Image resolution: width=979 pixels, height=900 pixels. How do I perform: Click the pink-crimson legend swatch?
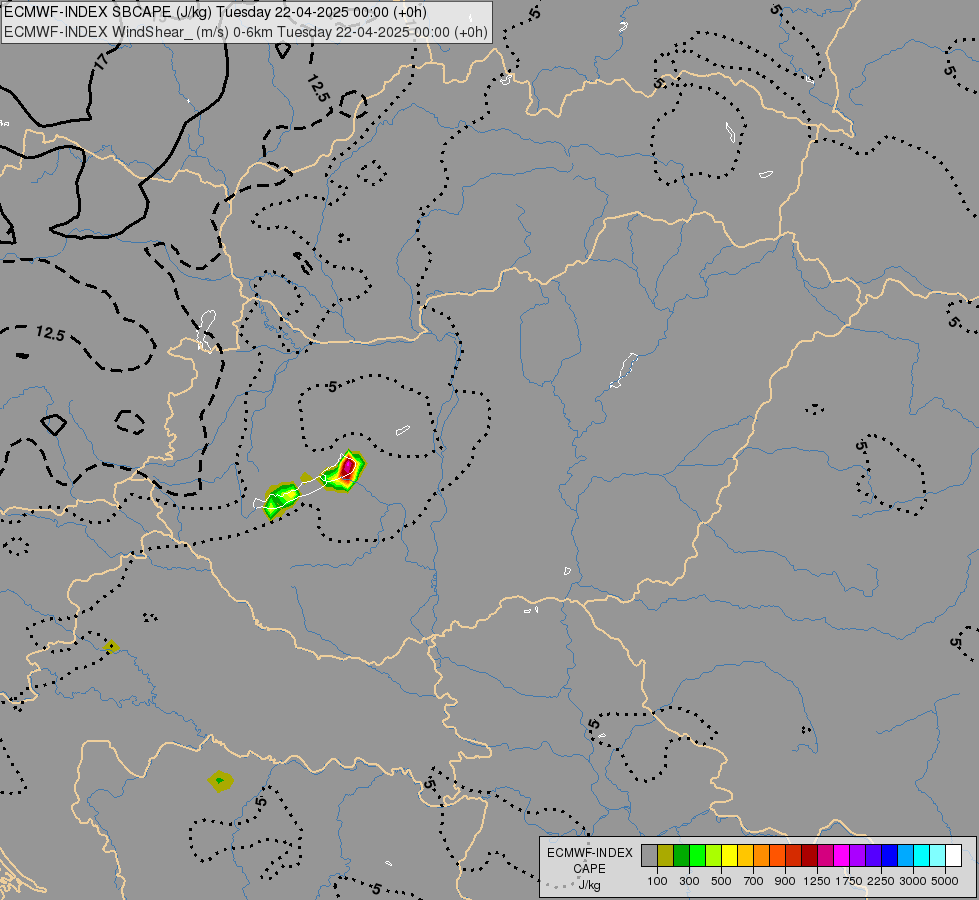pyautogui.click(x=825, y=855)
